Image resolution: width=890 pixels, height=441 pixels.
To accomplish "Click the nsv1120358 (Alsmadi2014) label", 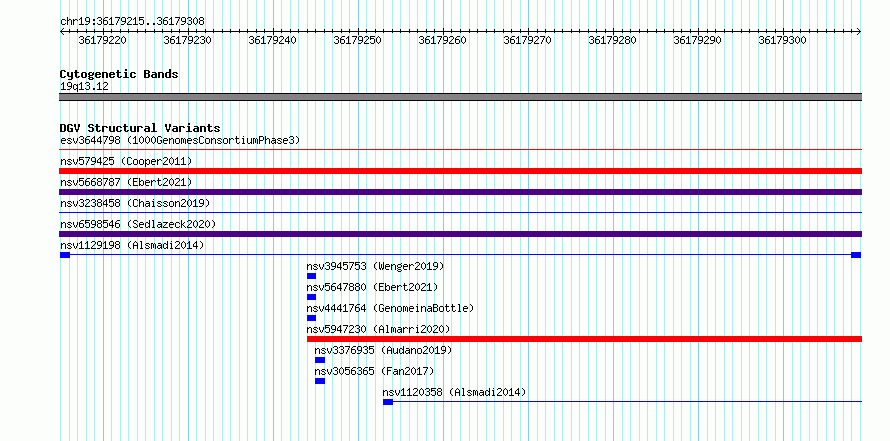I will click(x=454, y=392).
